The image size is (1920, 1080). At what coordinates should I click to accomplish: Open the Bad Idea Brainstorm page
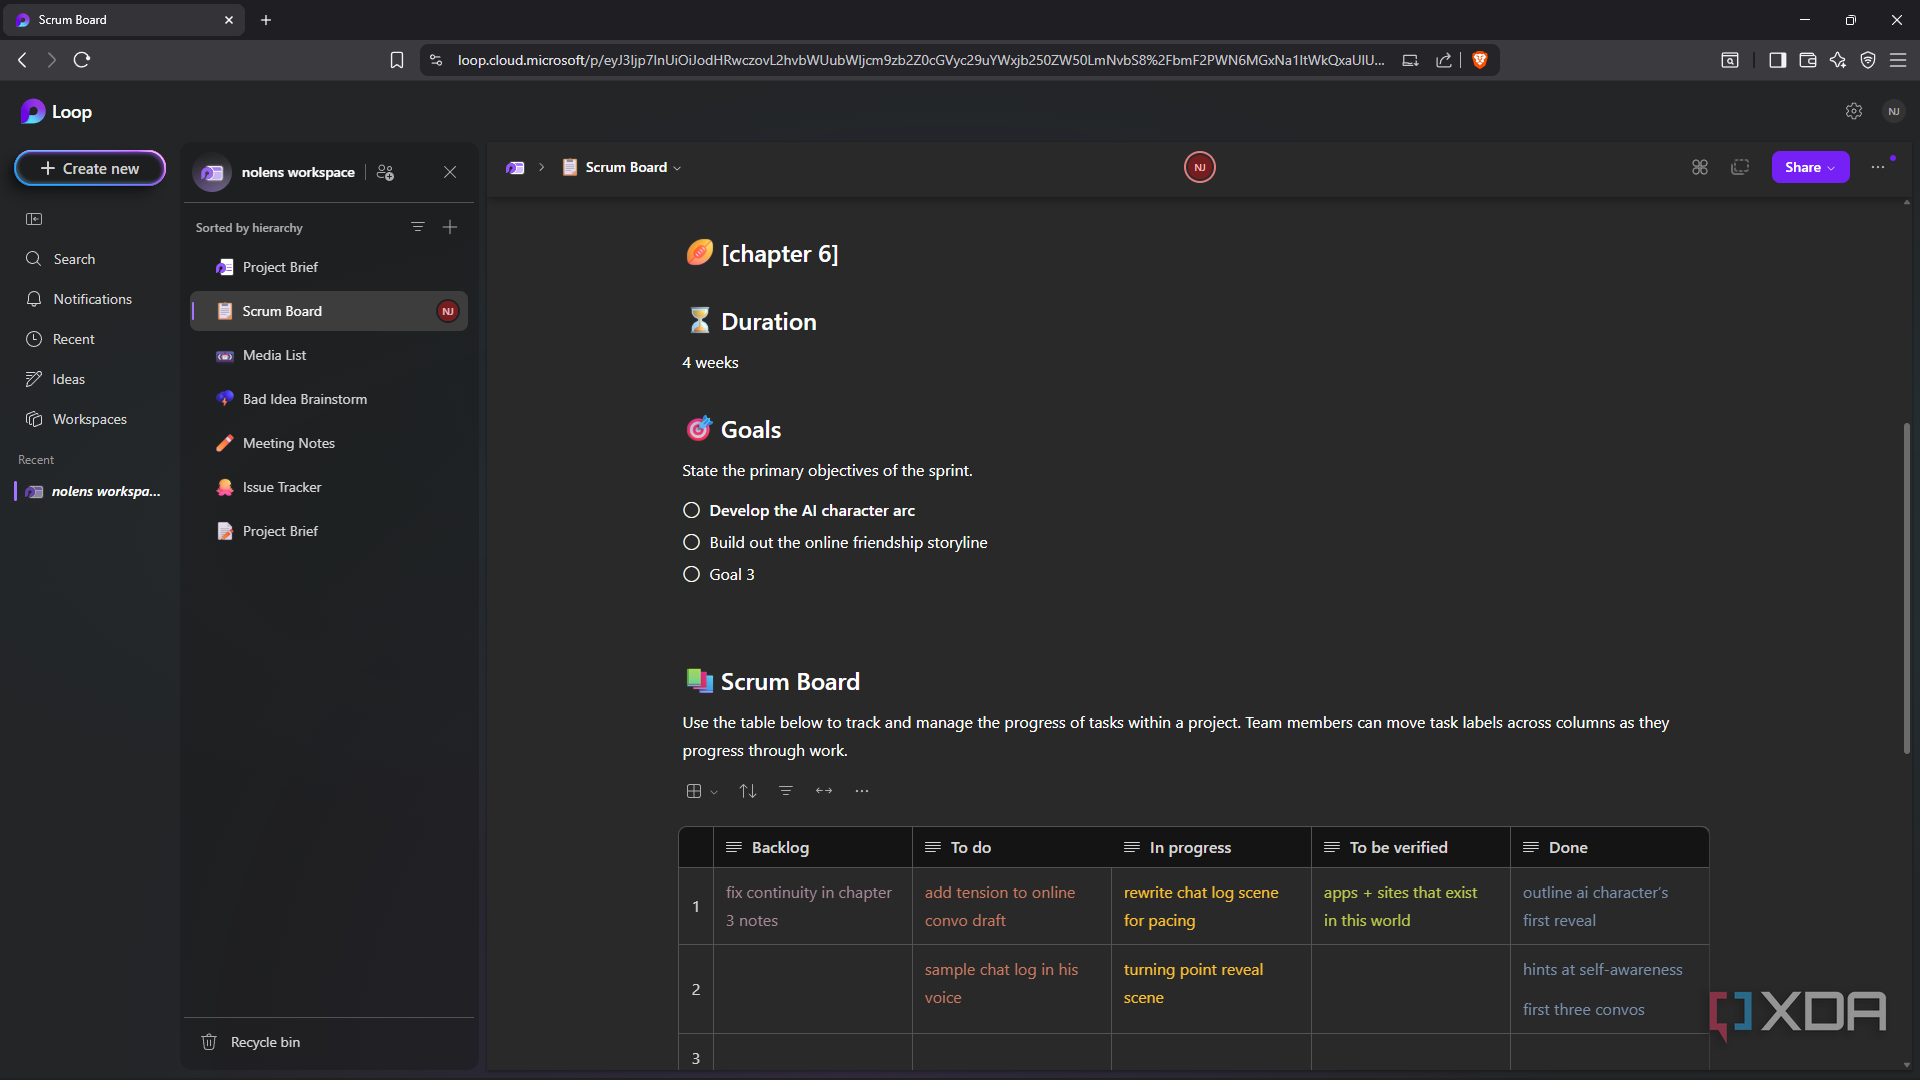[329, 399]
